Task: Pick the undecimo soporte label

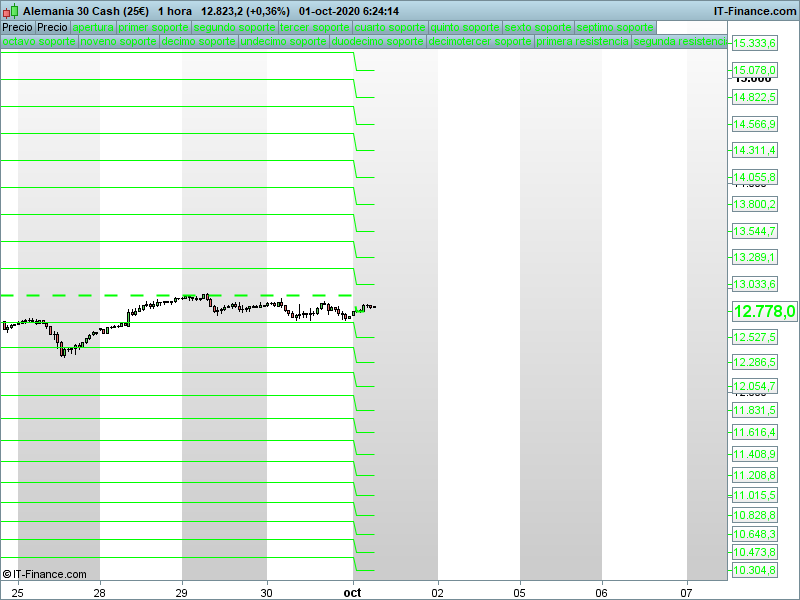Action: point(284,41)
